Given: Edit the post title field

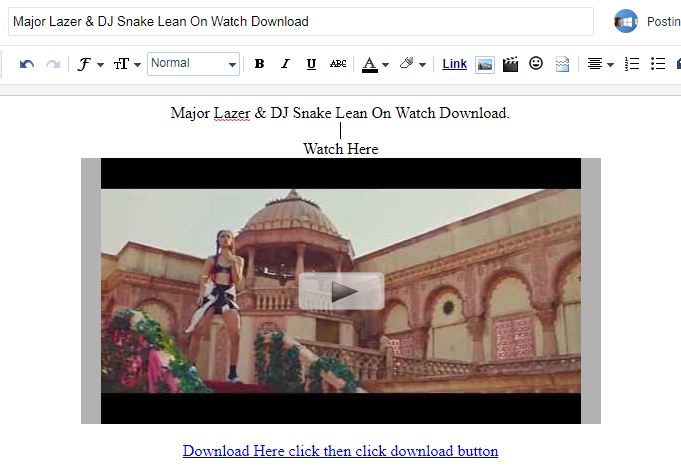Looking at the screenshot, I should coord(301,22).
